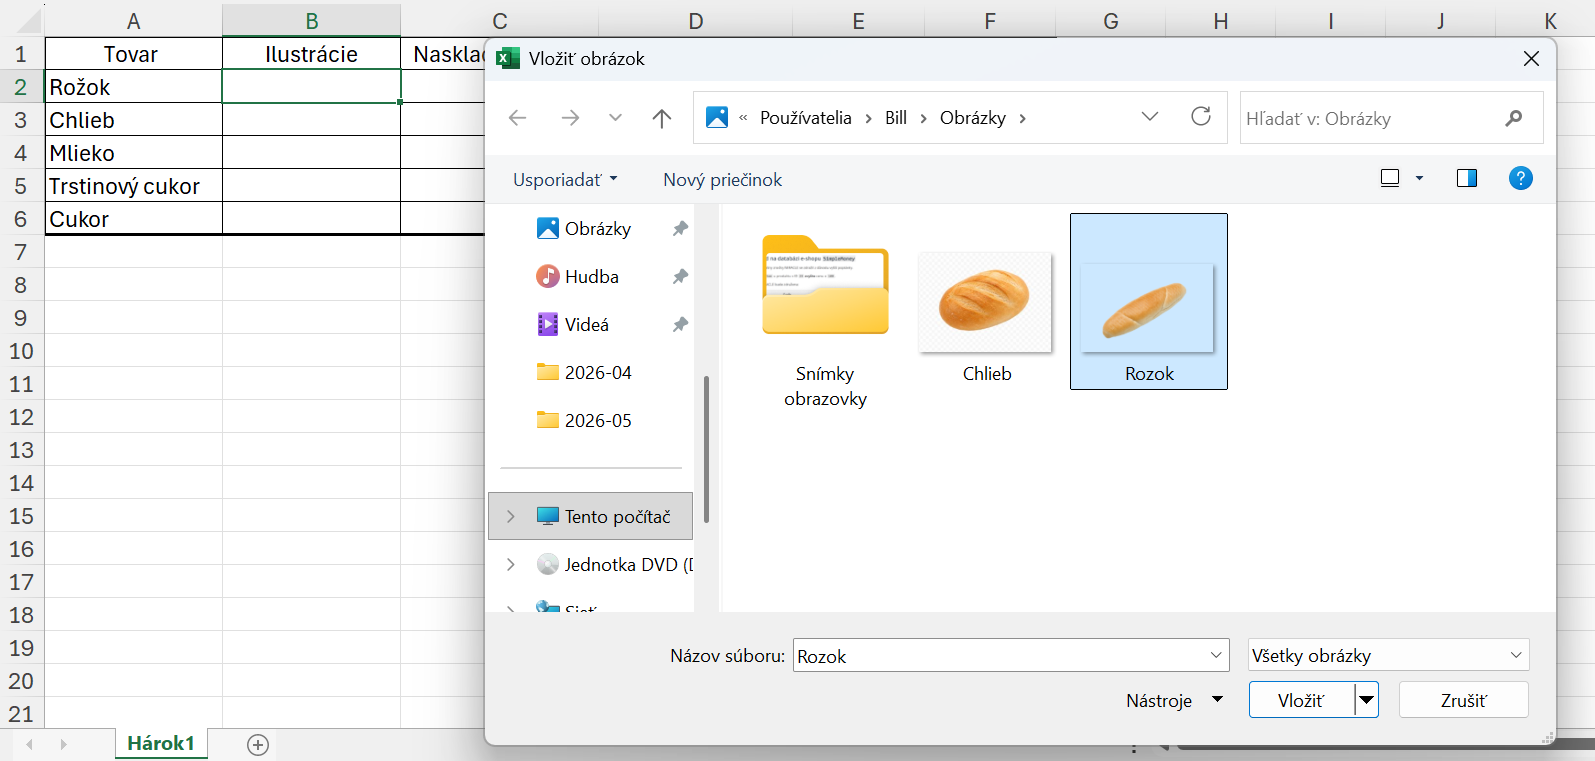
Task: Select cell A4 'Mlieko' in Excel
Action: [133, 153]
